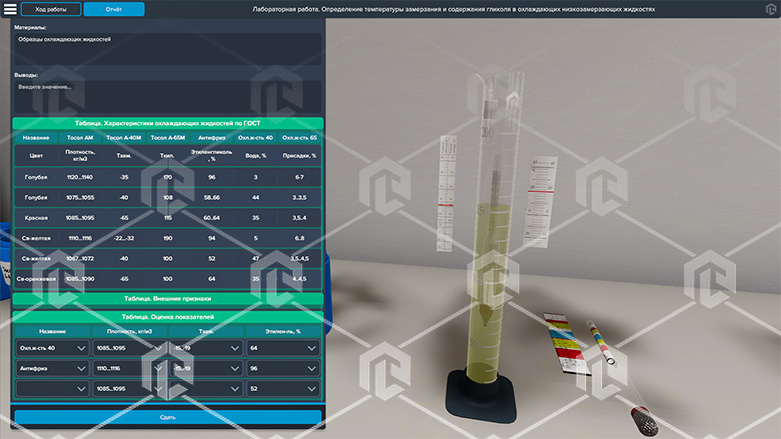This screenshot has height=439, width=781.
Task: Click the Плотность, кг/м3 column header in ГОСТ table
Action: pos(80,155)
